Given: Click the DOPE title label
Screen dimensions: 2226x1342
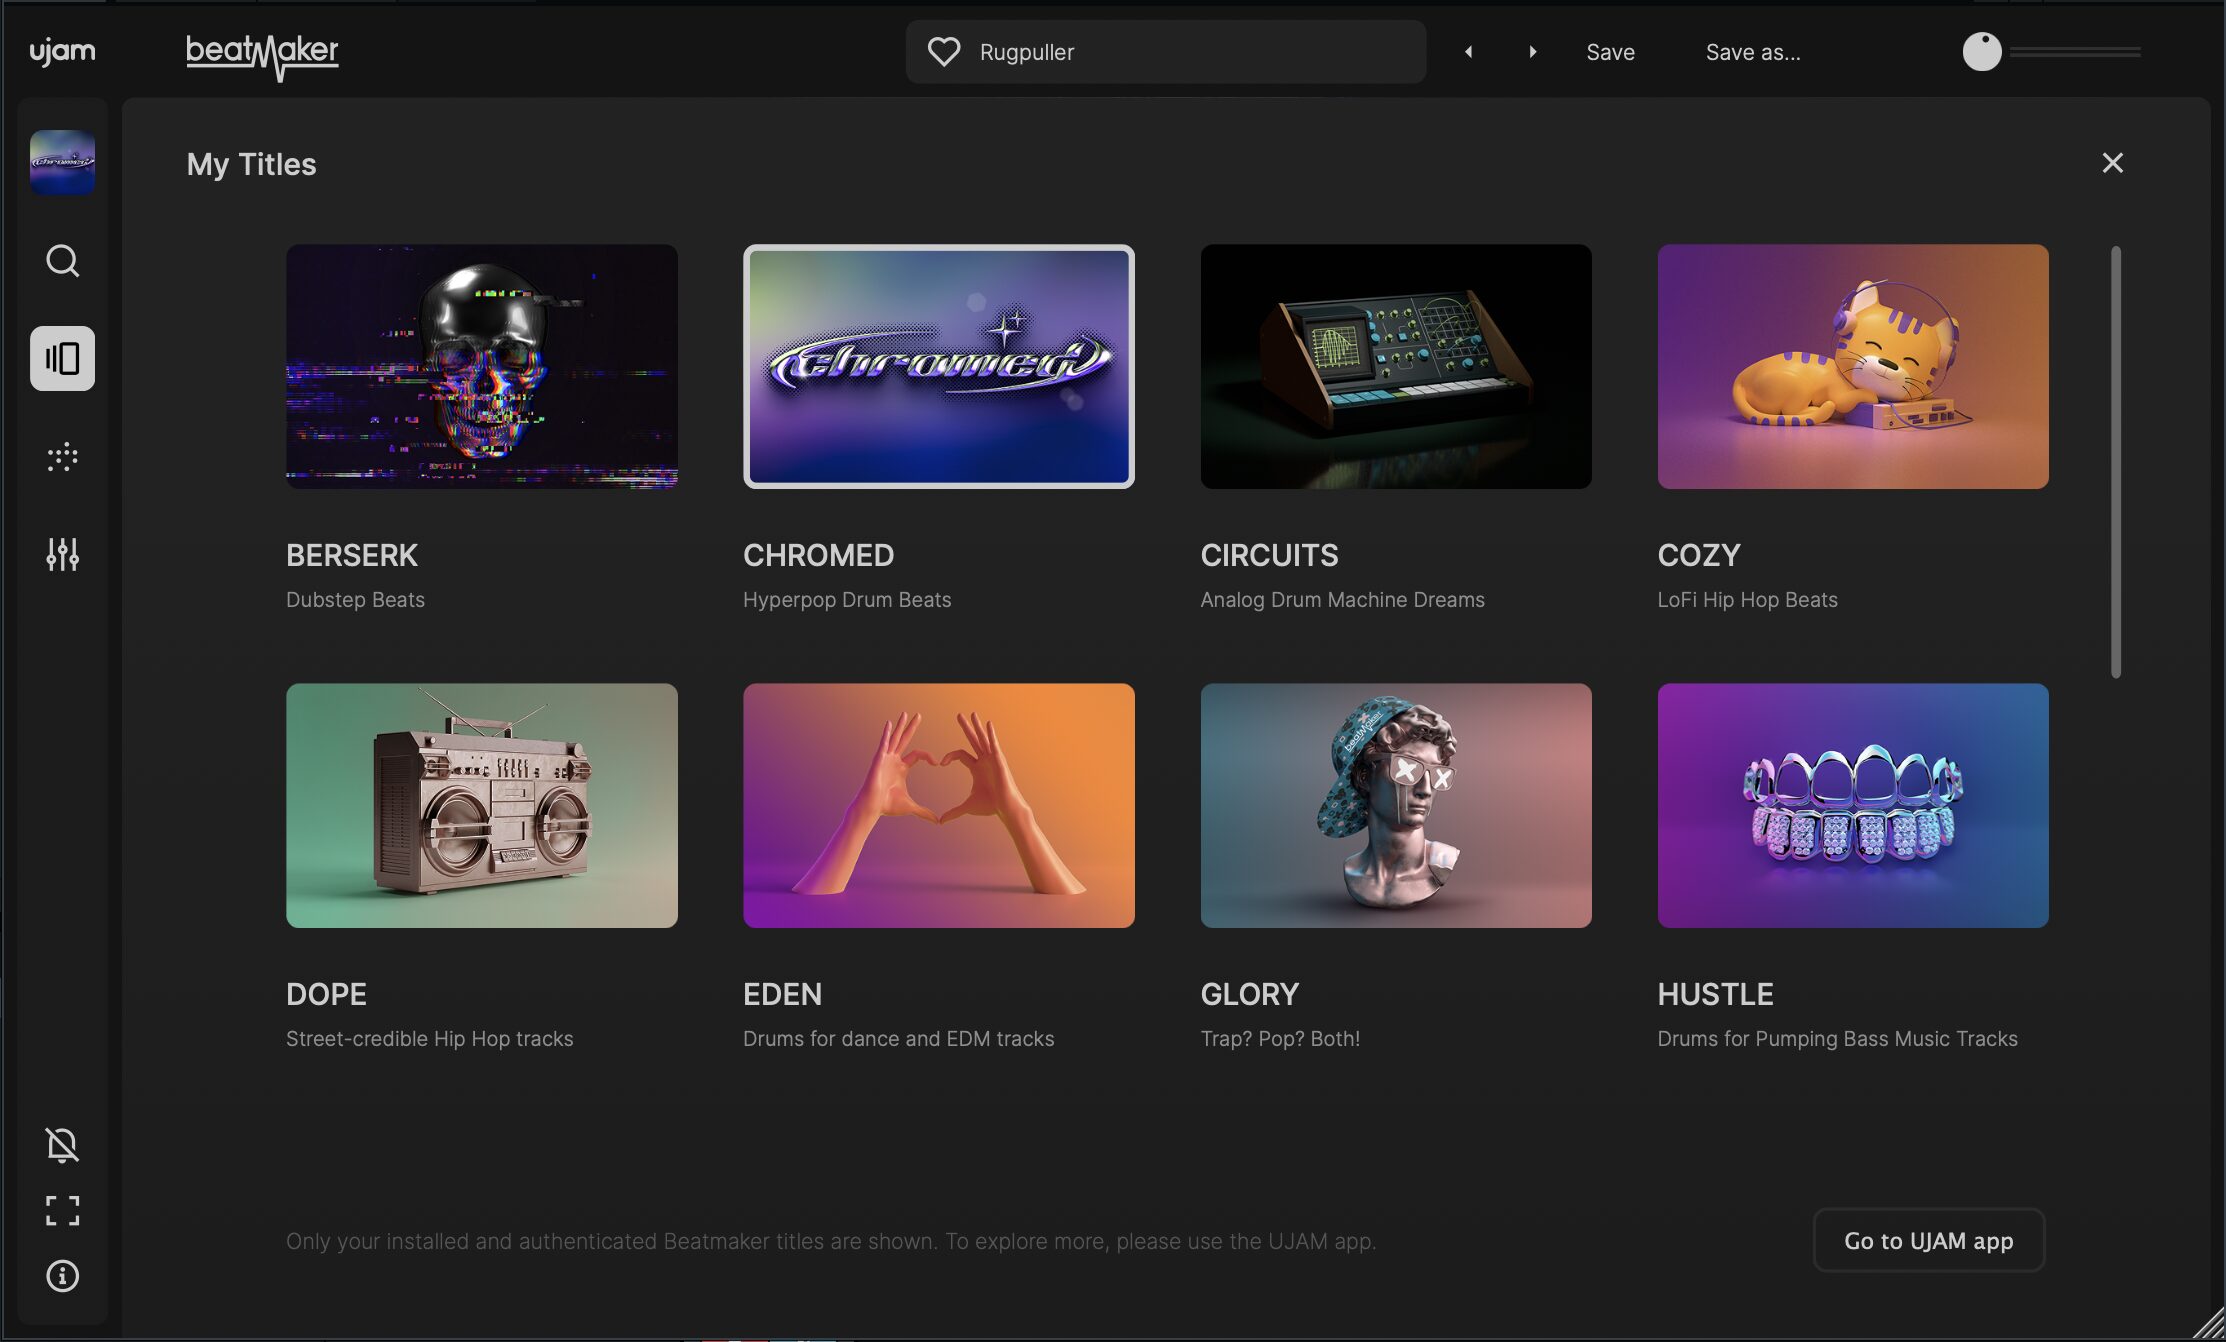Looking at the screenshot, I should coord(326,994).
